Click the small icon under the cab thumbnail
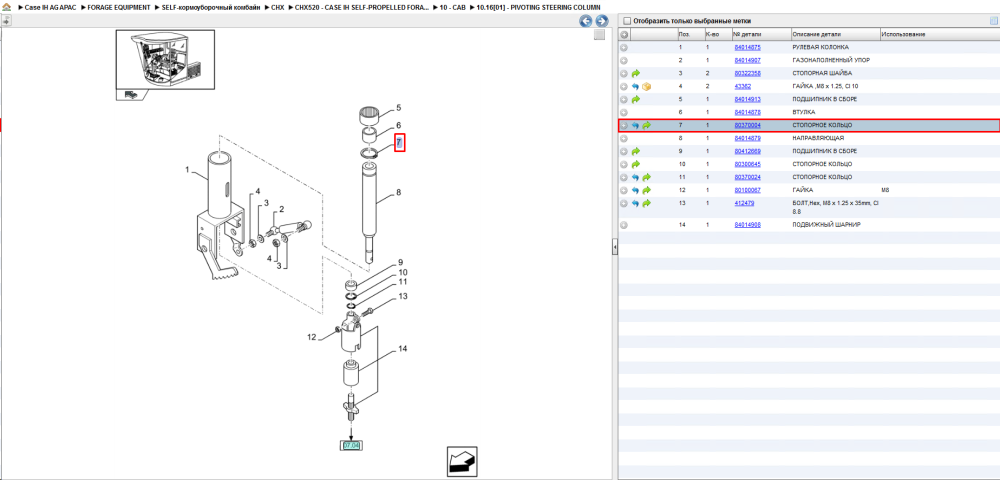1000x480 pixels. coord(131,94)
